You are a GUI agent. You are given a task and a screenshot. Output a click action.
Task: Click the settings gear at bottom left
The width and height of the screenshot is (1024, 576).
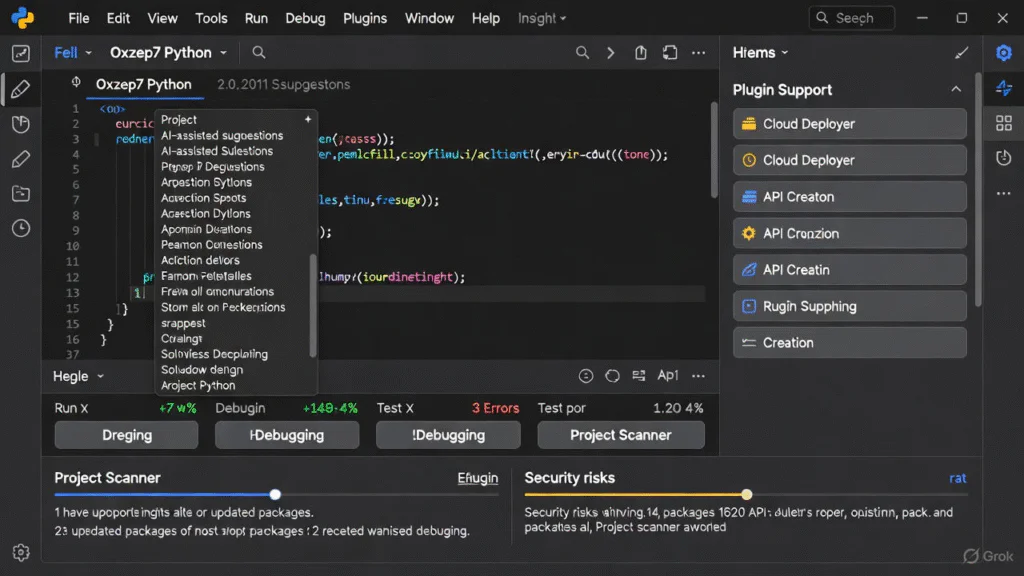coord(21,552)
